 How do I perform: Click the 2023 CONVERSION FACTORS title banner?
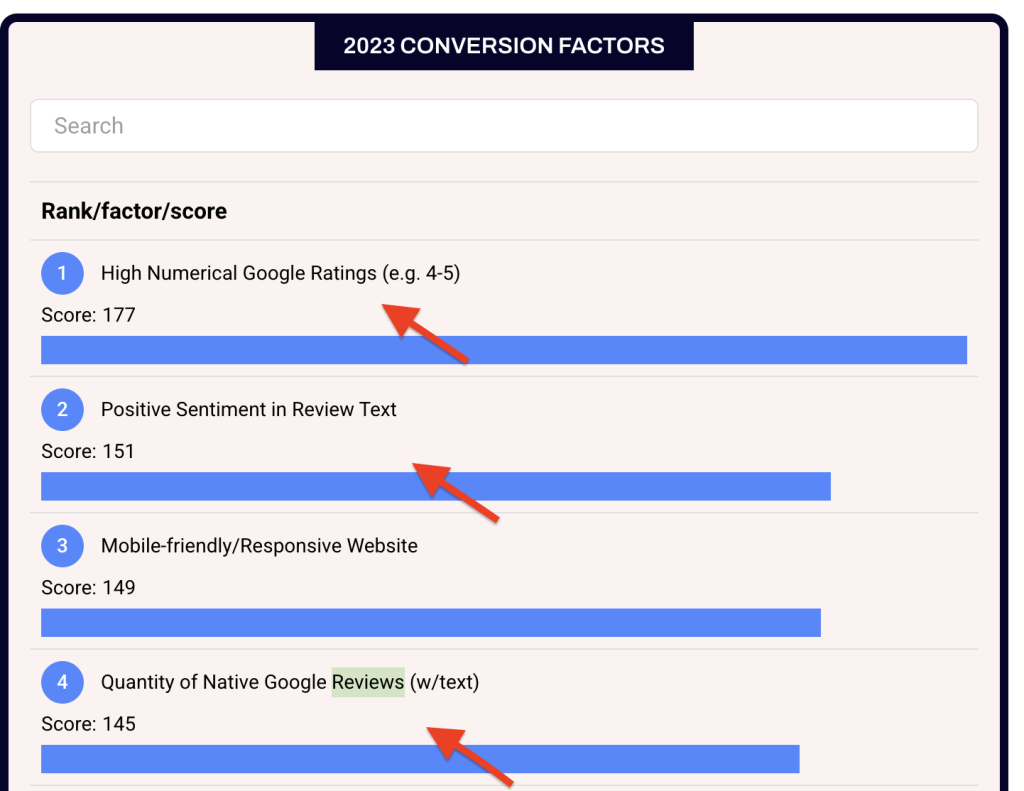tap(504, 45)
